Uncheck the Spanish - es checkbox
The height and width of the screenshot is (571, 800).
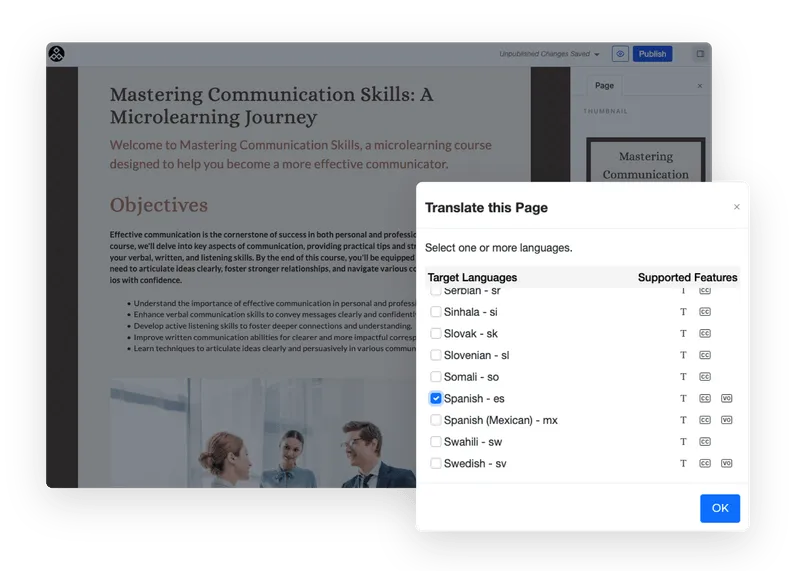pyautogui.click(x=436, y=398)
